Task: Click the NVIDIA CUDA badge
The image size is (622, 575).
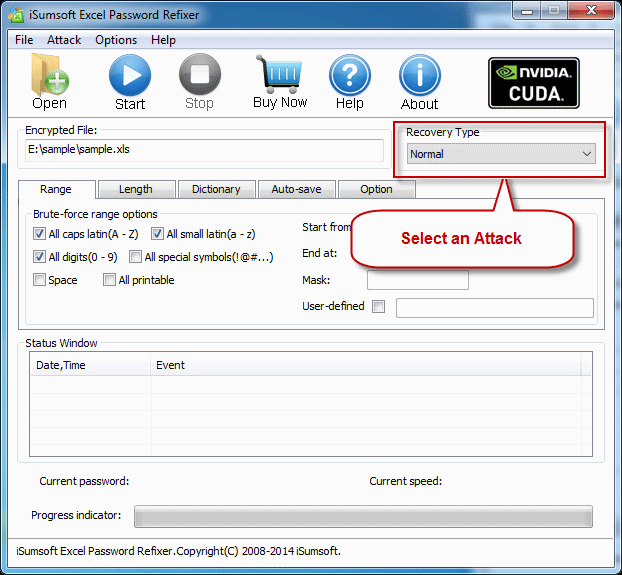Action: (534, 83)
